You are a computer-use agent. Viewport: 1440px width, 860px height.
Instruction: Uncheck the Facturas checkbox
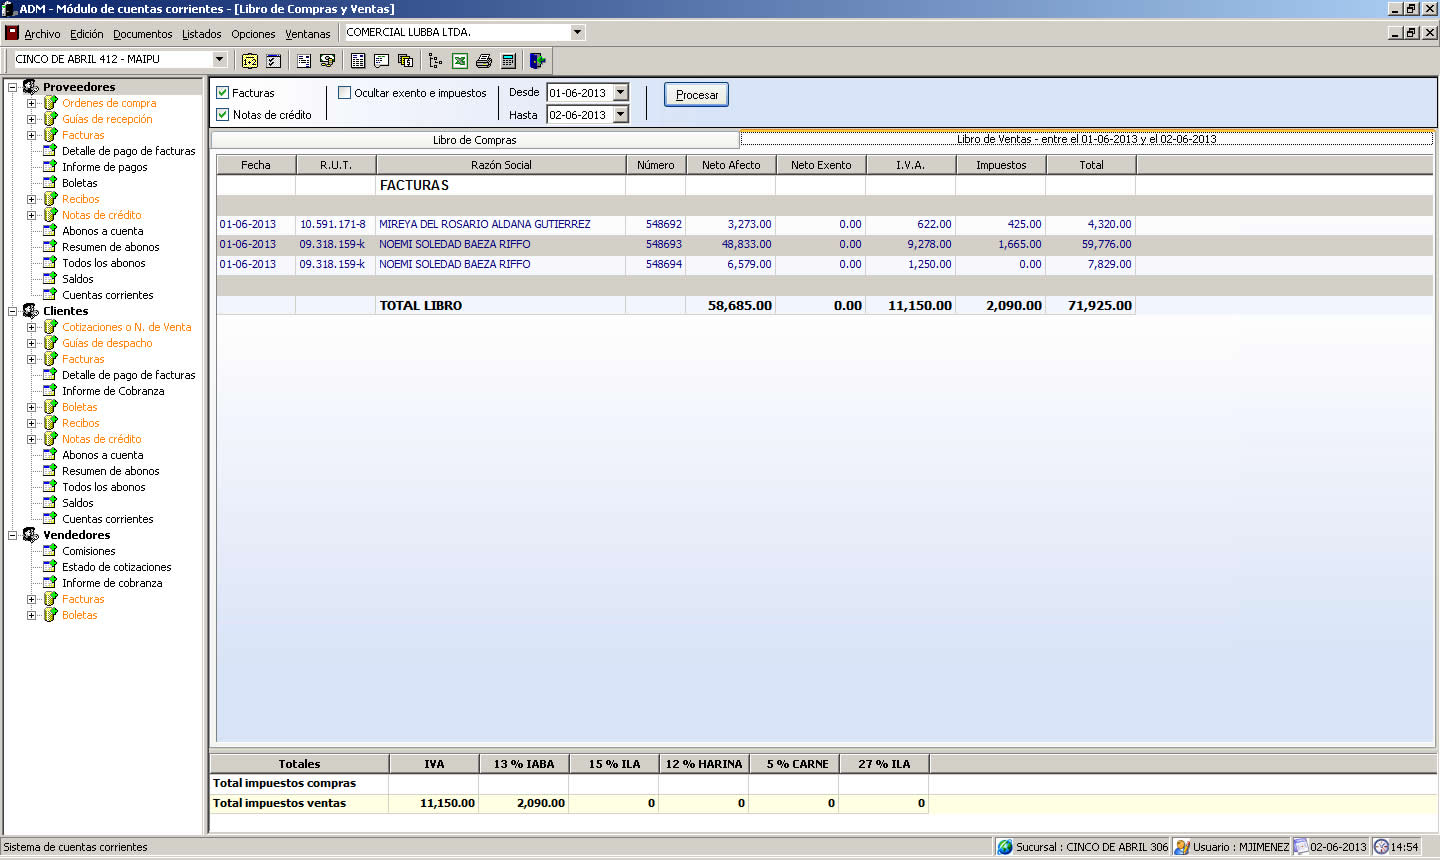(223, 93)
